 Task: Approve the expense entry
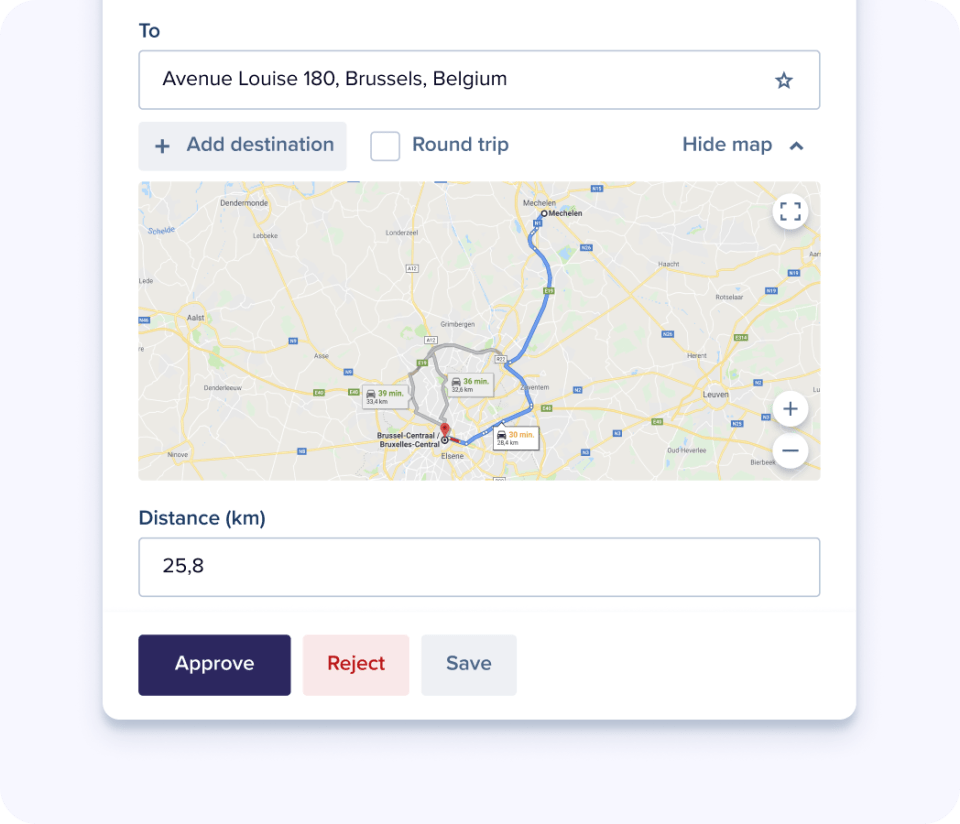214,664
